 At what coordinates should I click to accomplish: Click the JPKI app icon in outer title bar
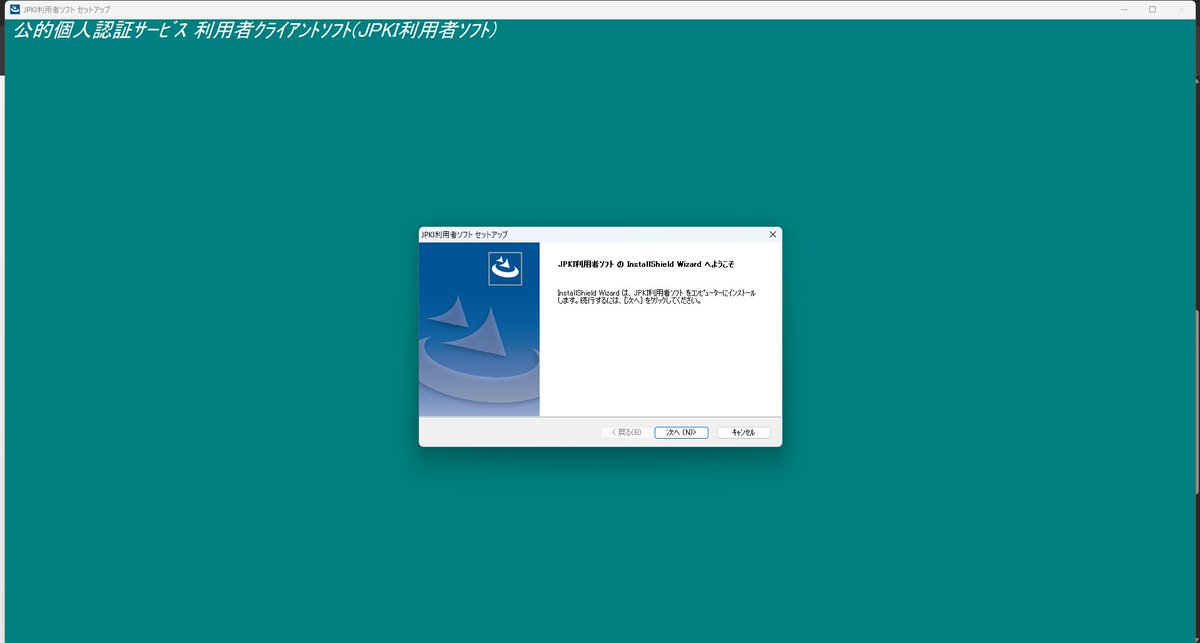click(x=14, y=9)
